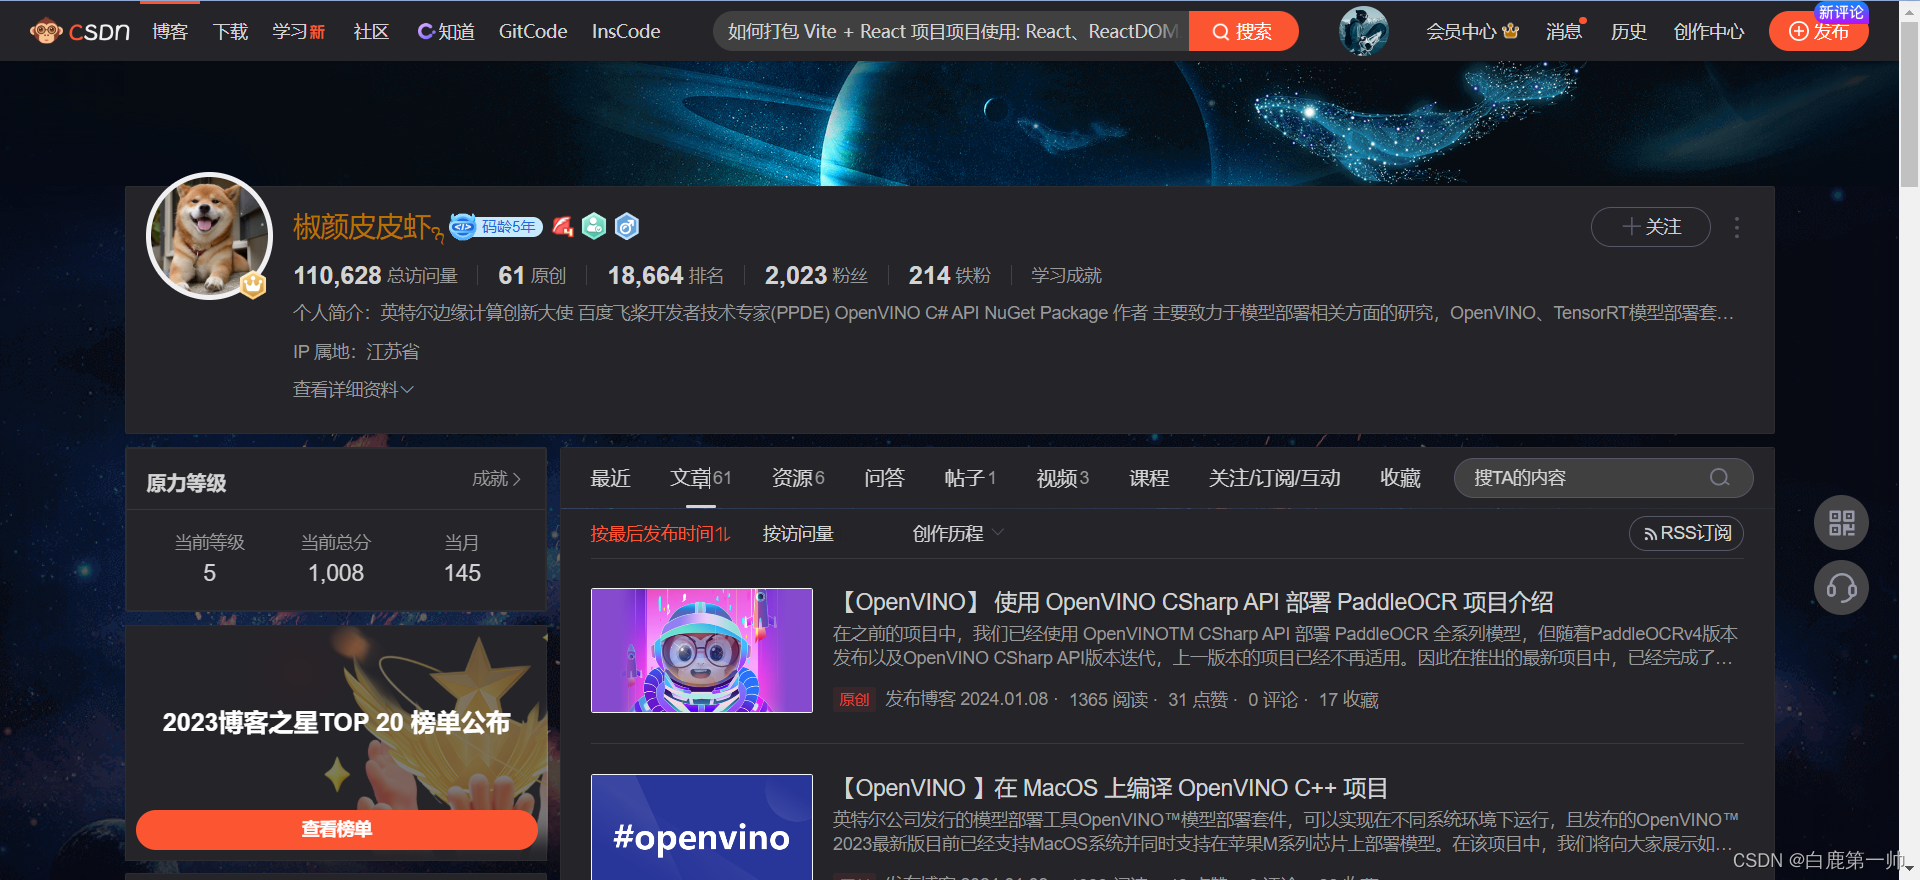Click the 查看榜单 button
Image resolution: width=1920 pixels, height=880 pixels.
pyautogui.click(x=337, y=829)
